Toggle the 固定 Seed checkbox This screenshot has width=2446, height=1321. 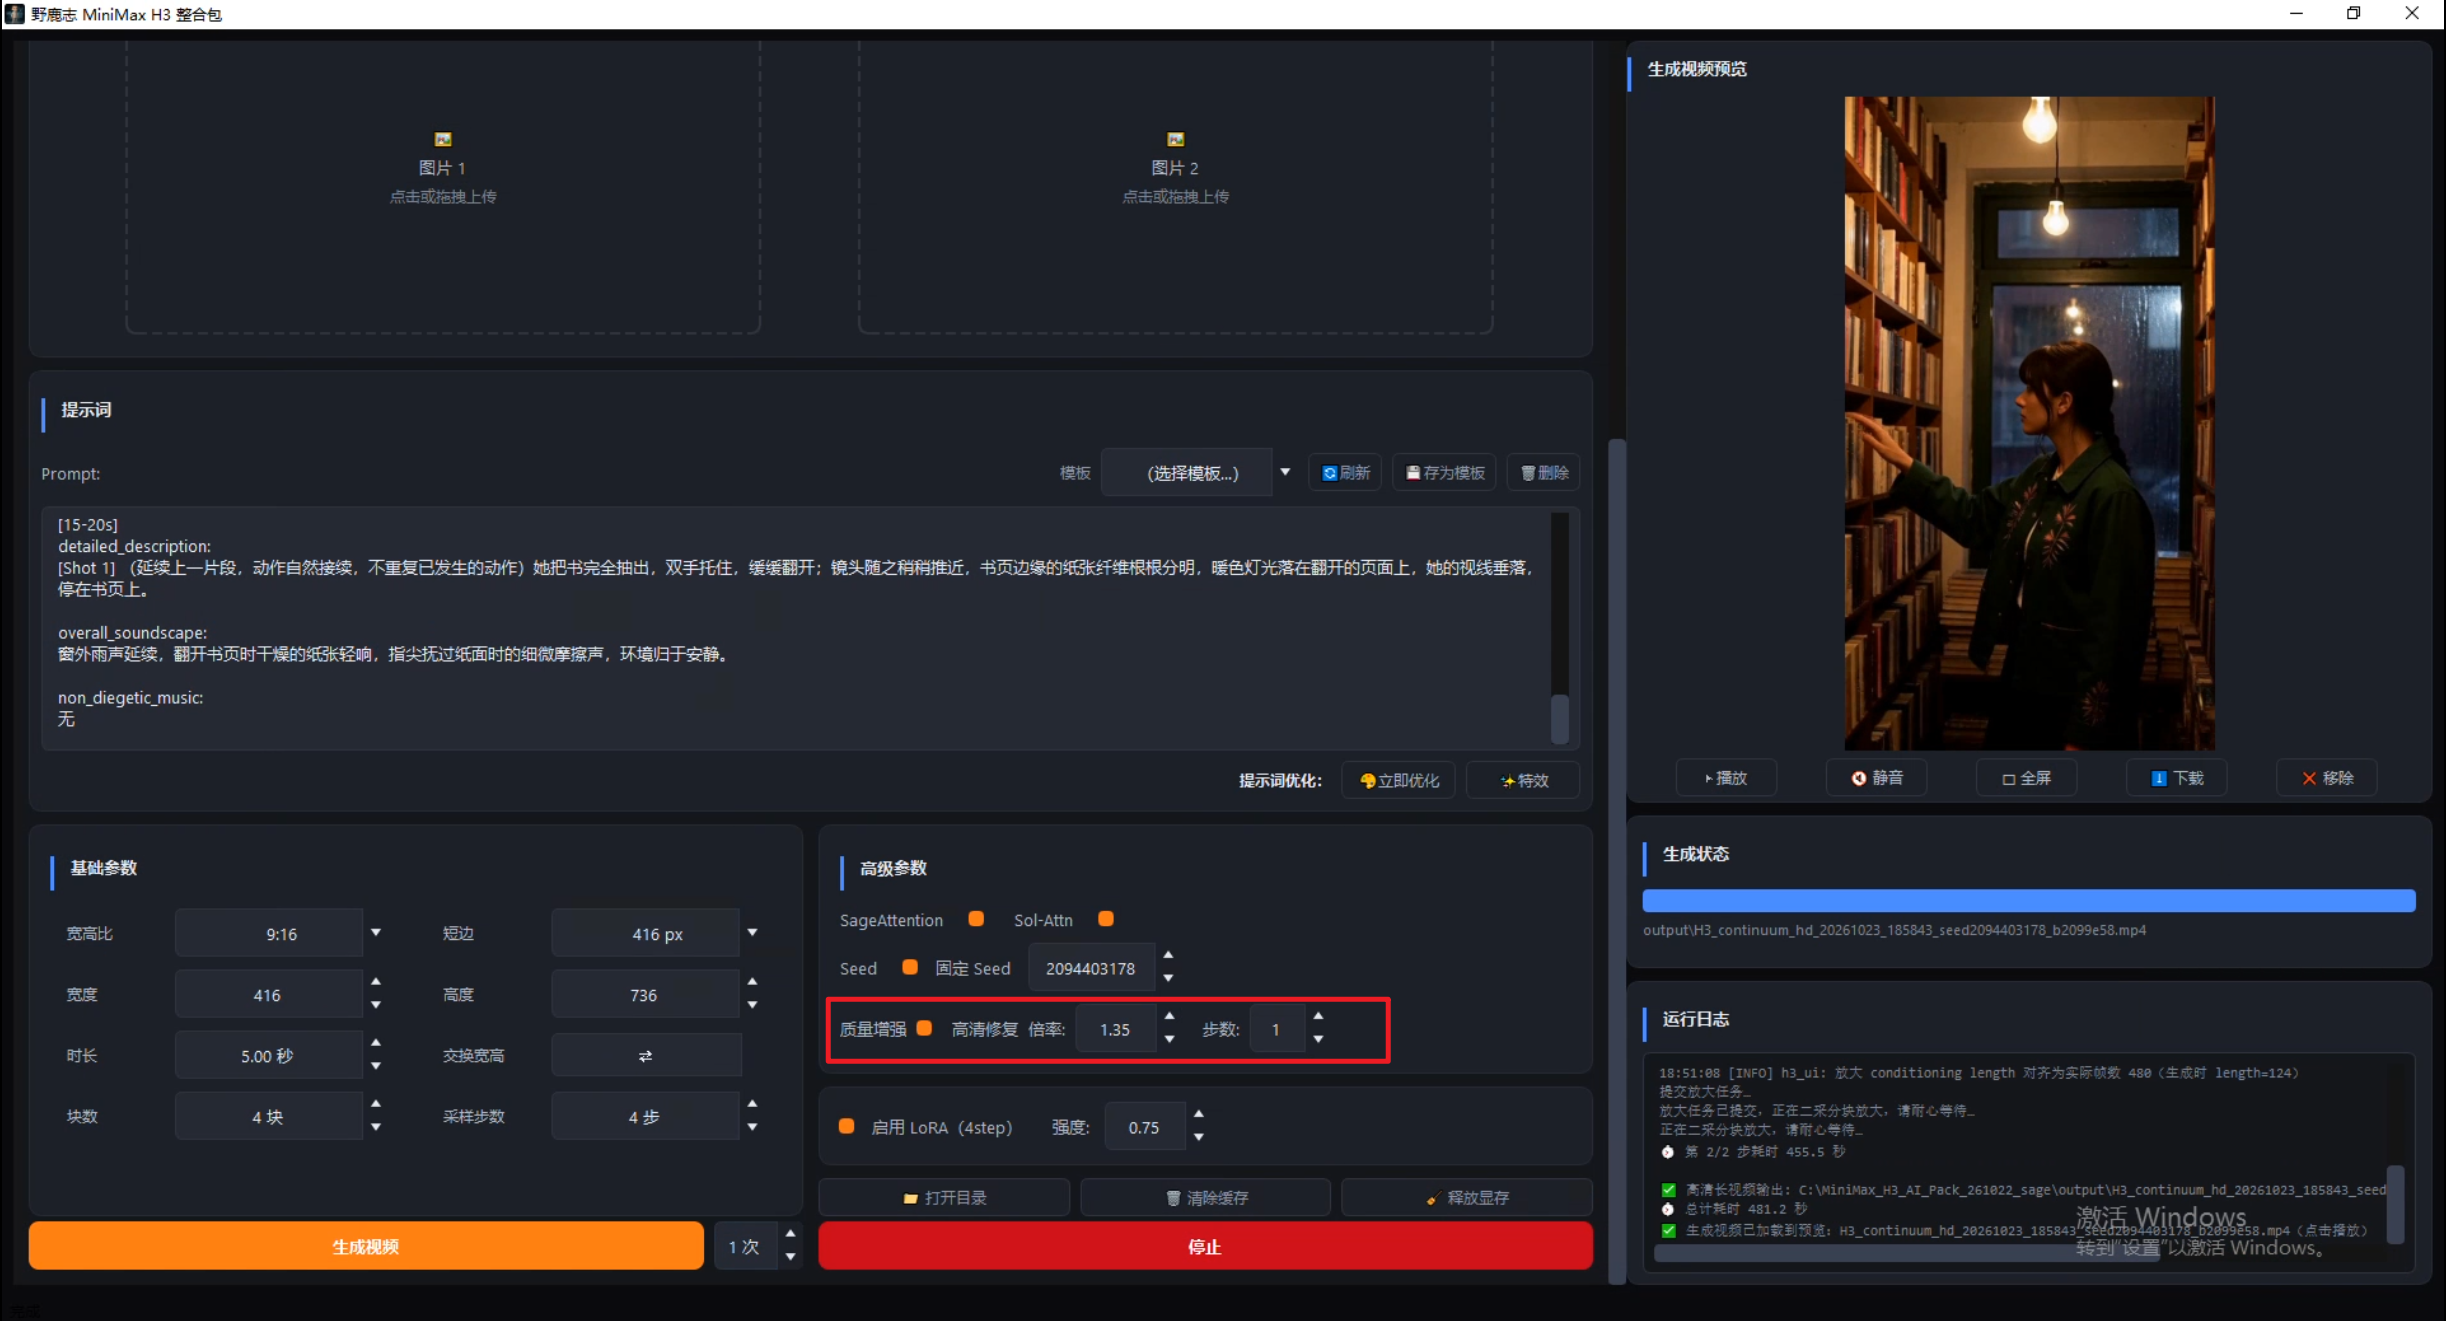click(x=909, y=967)
